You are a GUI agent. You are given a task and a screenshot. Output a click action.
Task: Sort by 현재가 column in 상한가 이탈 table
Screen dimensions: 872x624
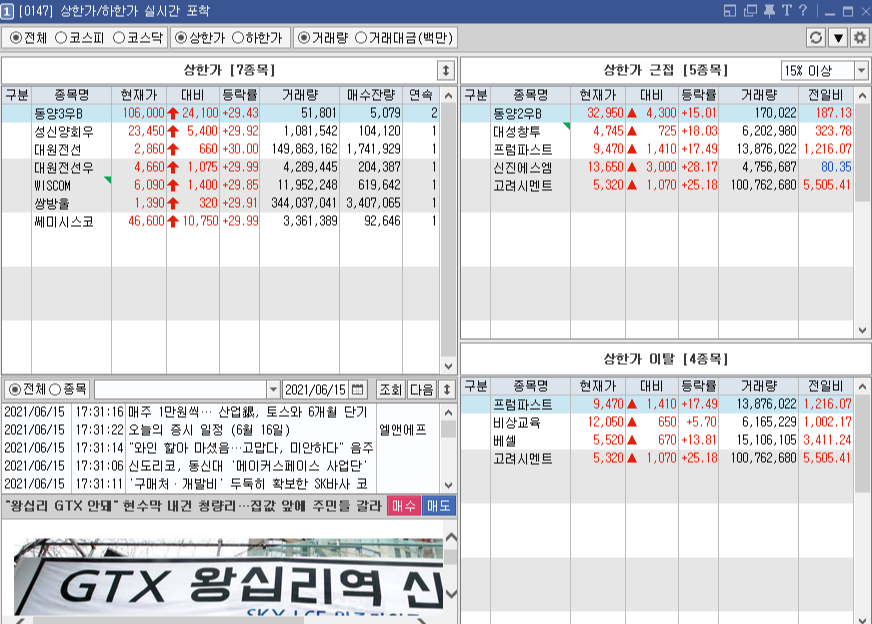tap(598, 386)
